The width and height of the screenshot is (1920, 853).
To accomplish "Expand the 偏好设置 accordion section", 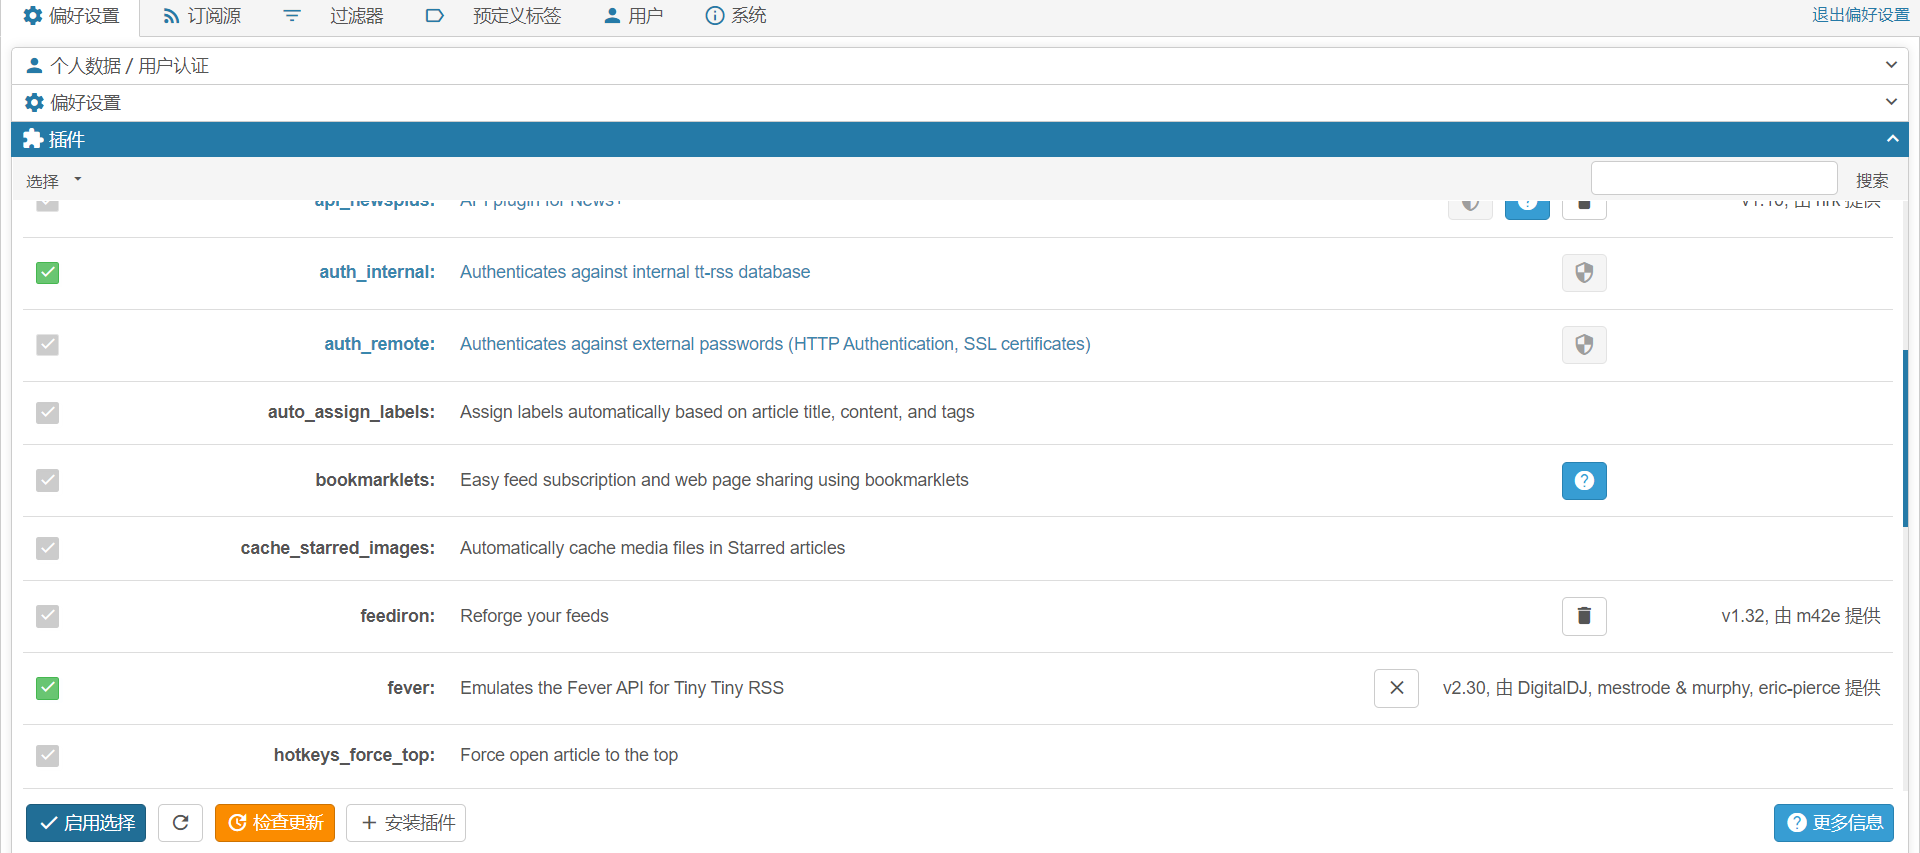I will [959, 103].
